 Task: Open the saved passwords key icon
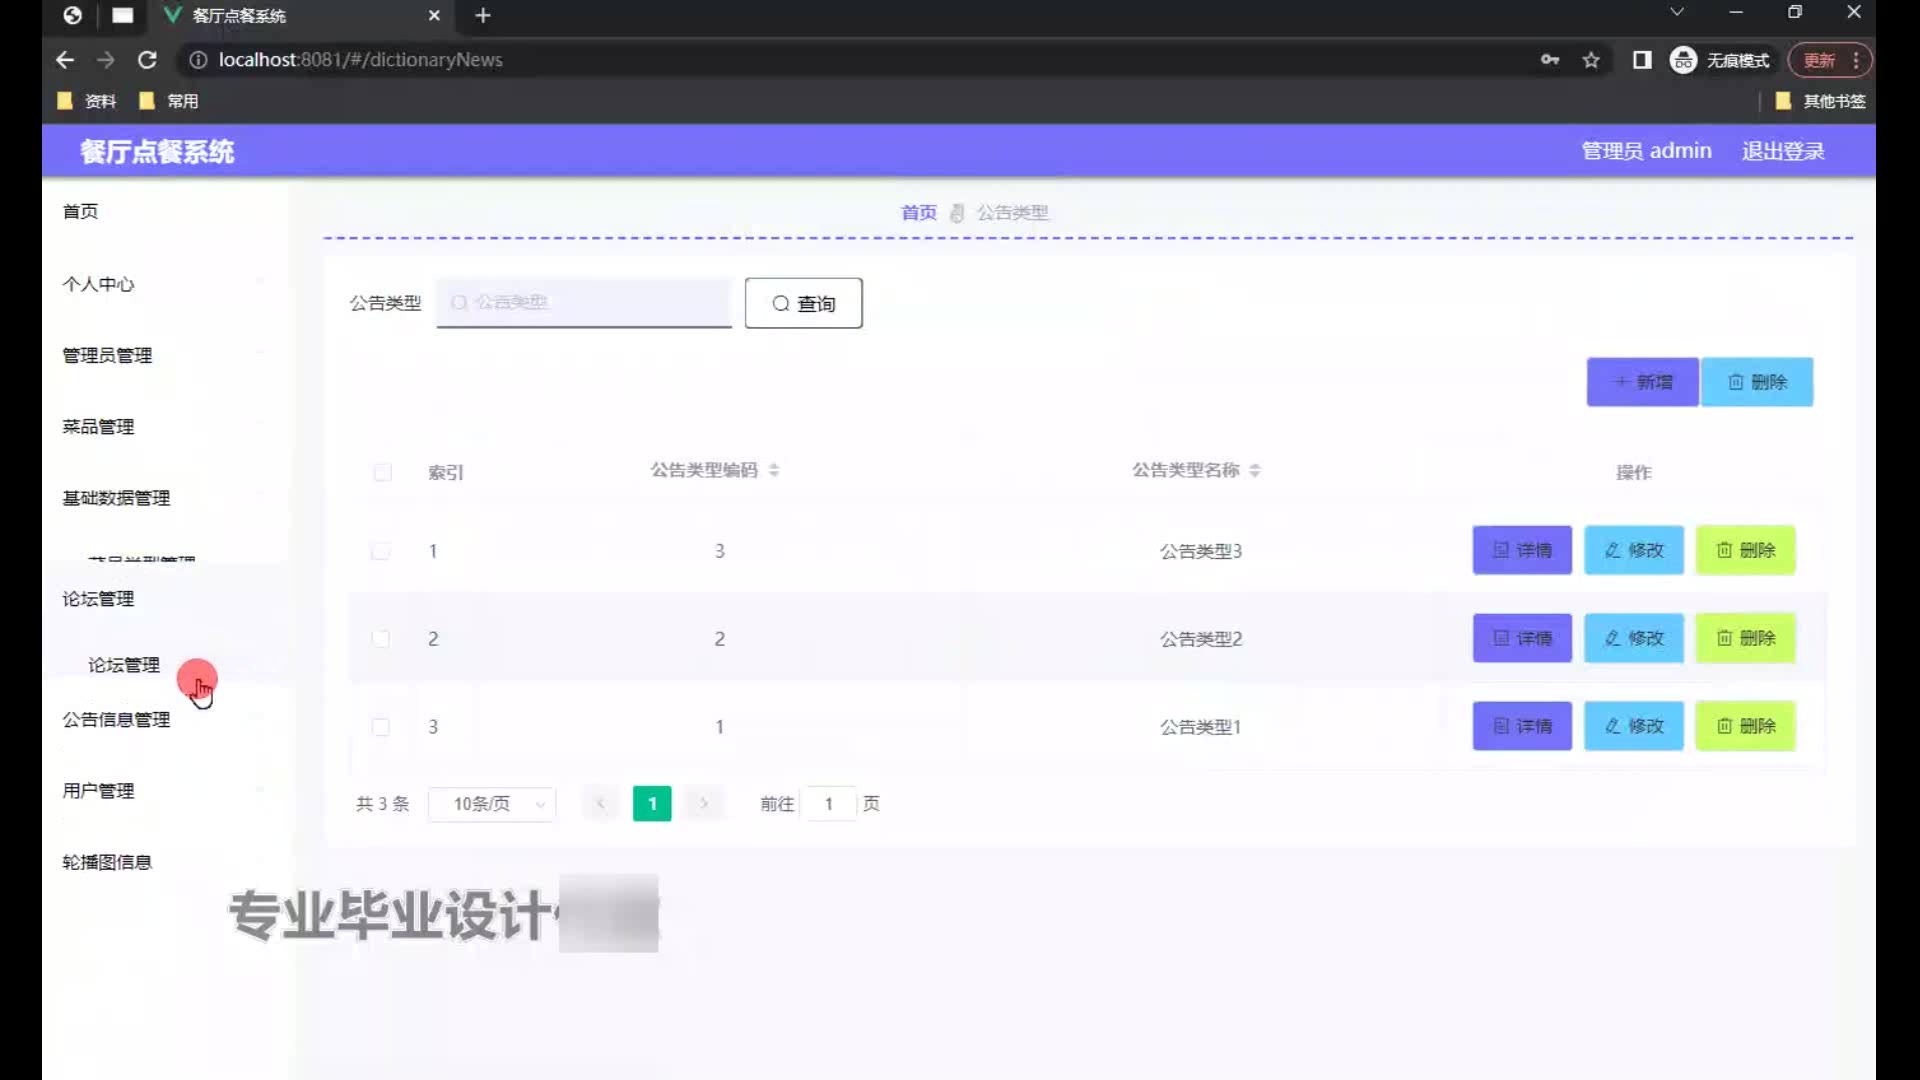pos(1549,60)
